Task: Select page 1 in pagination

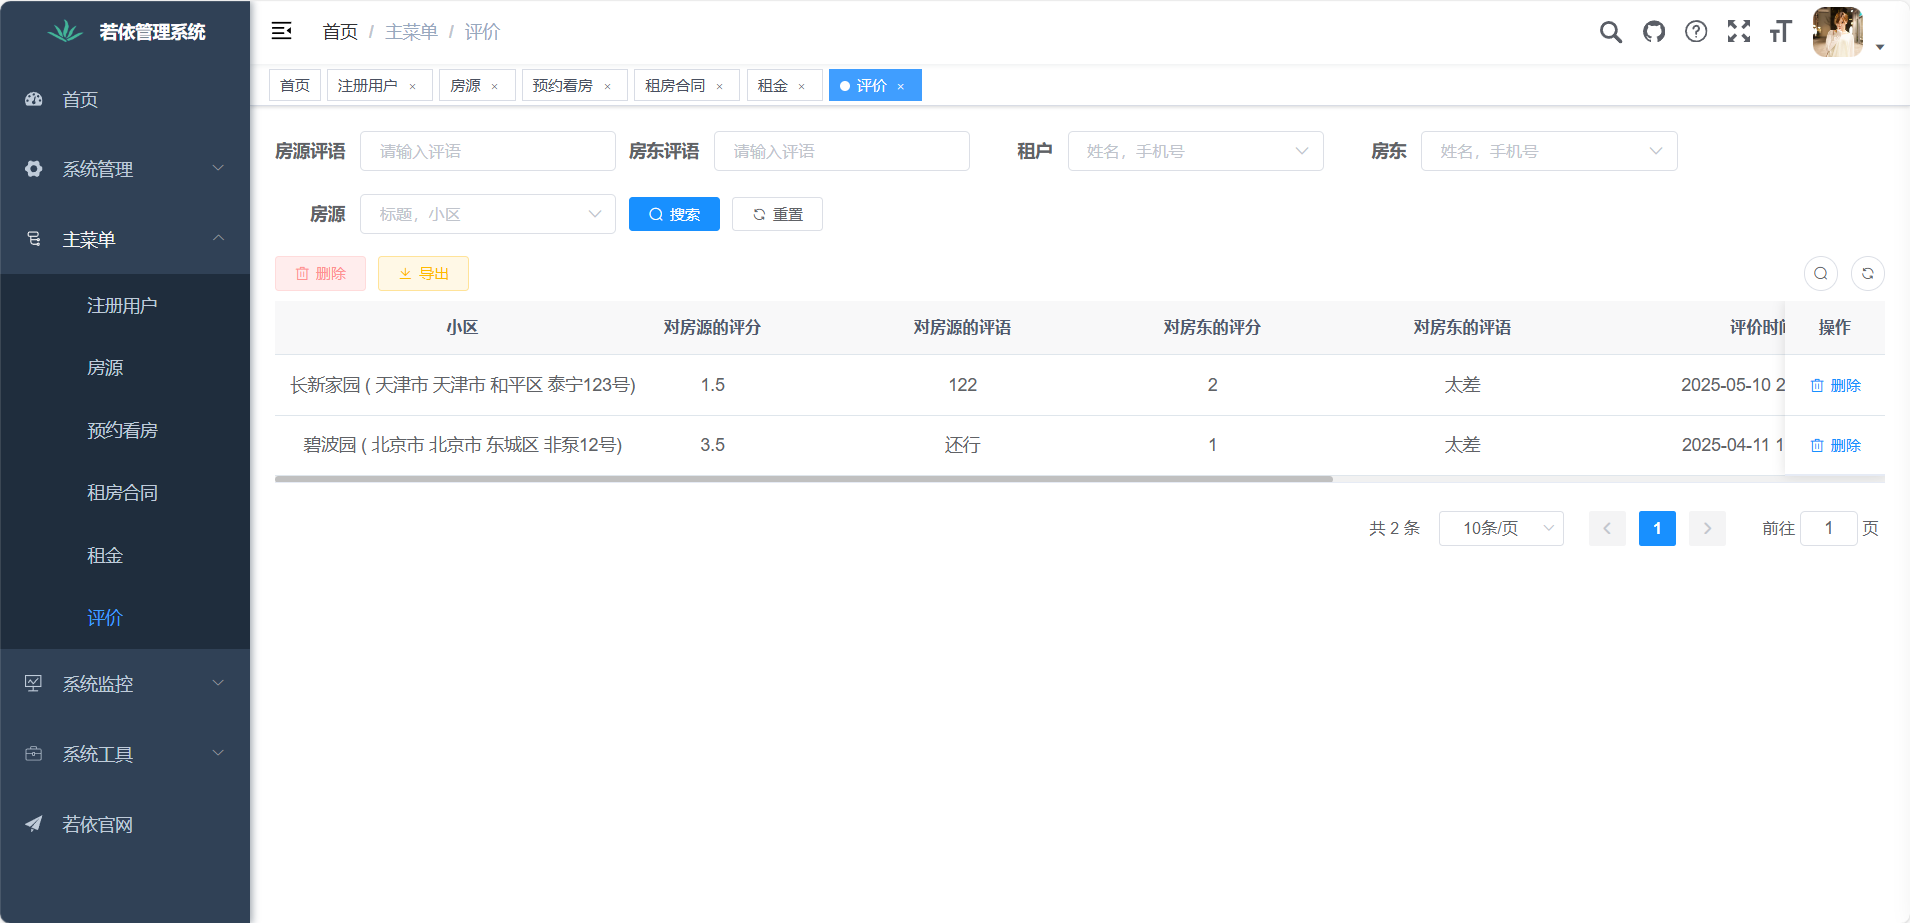Action: click(x=1657, y=528)
